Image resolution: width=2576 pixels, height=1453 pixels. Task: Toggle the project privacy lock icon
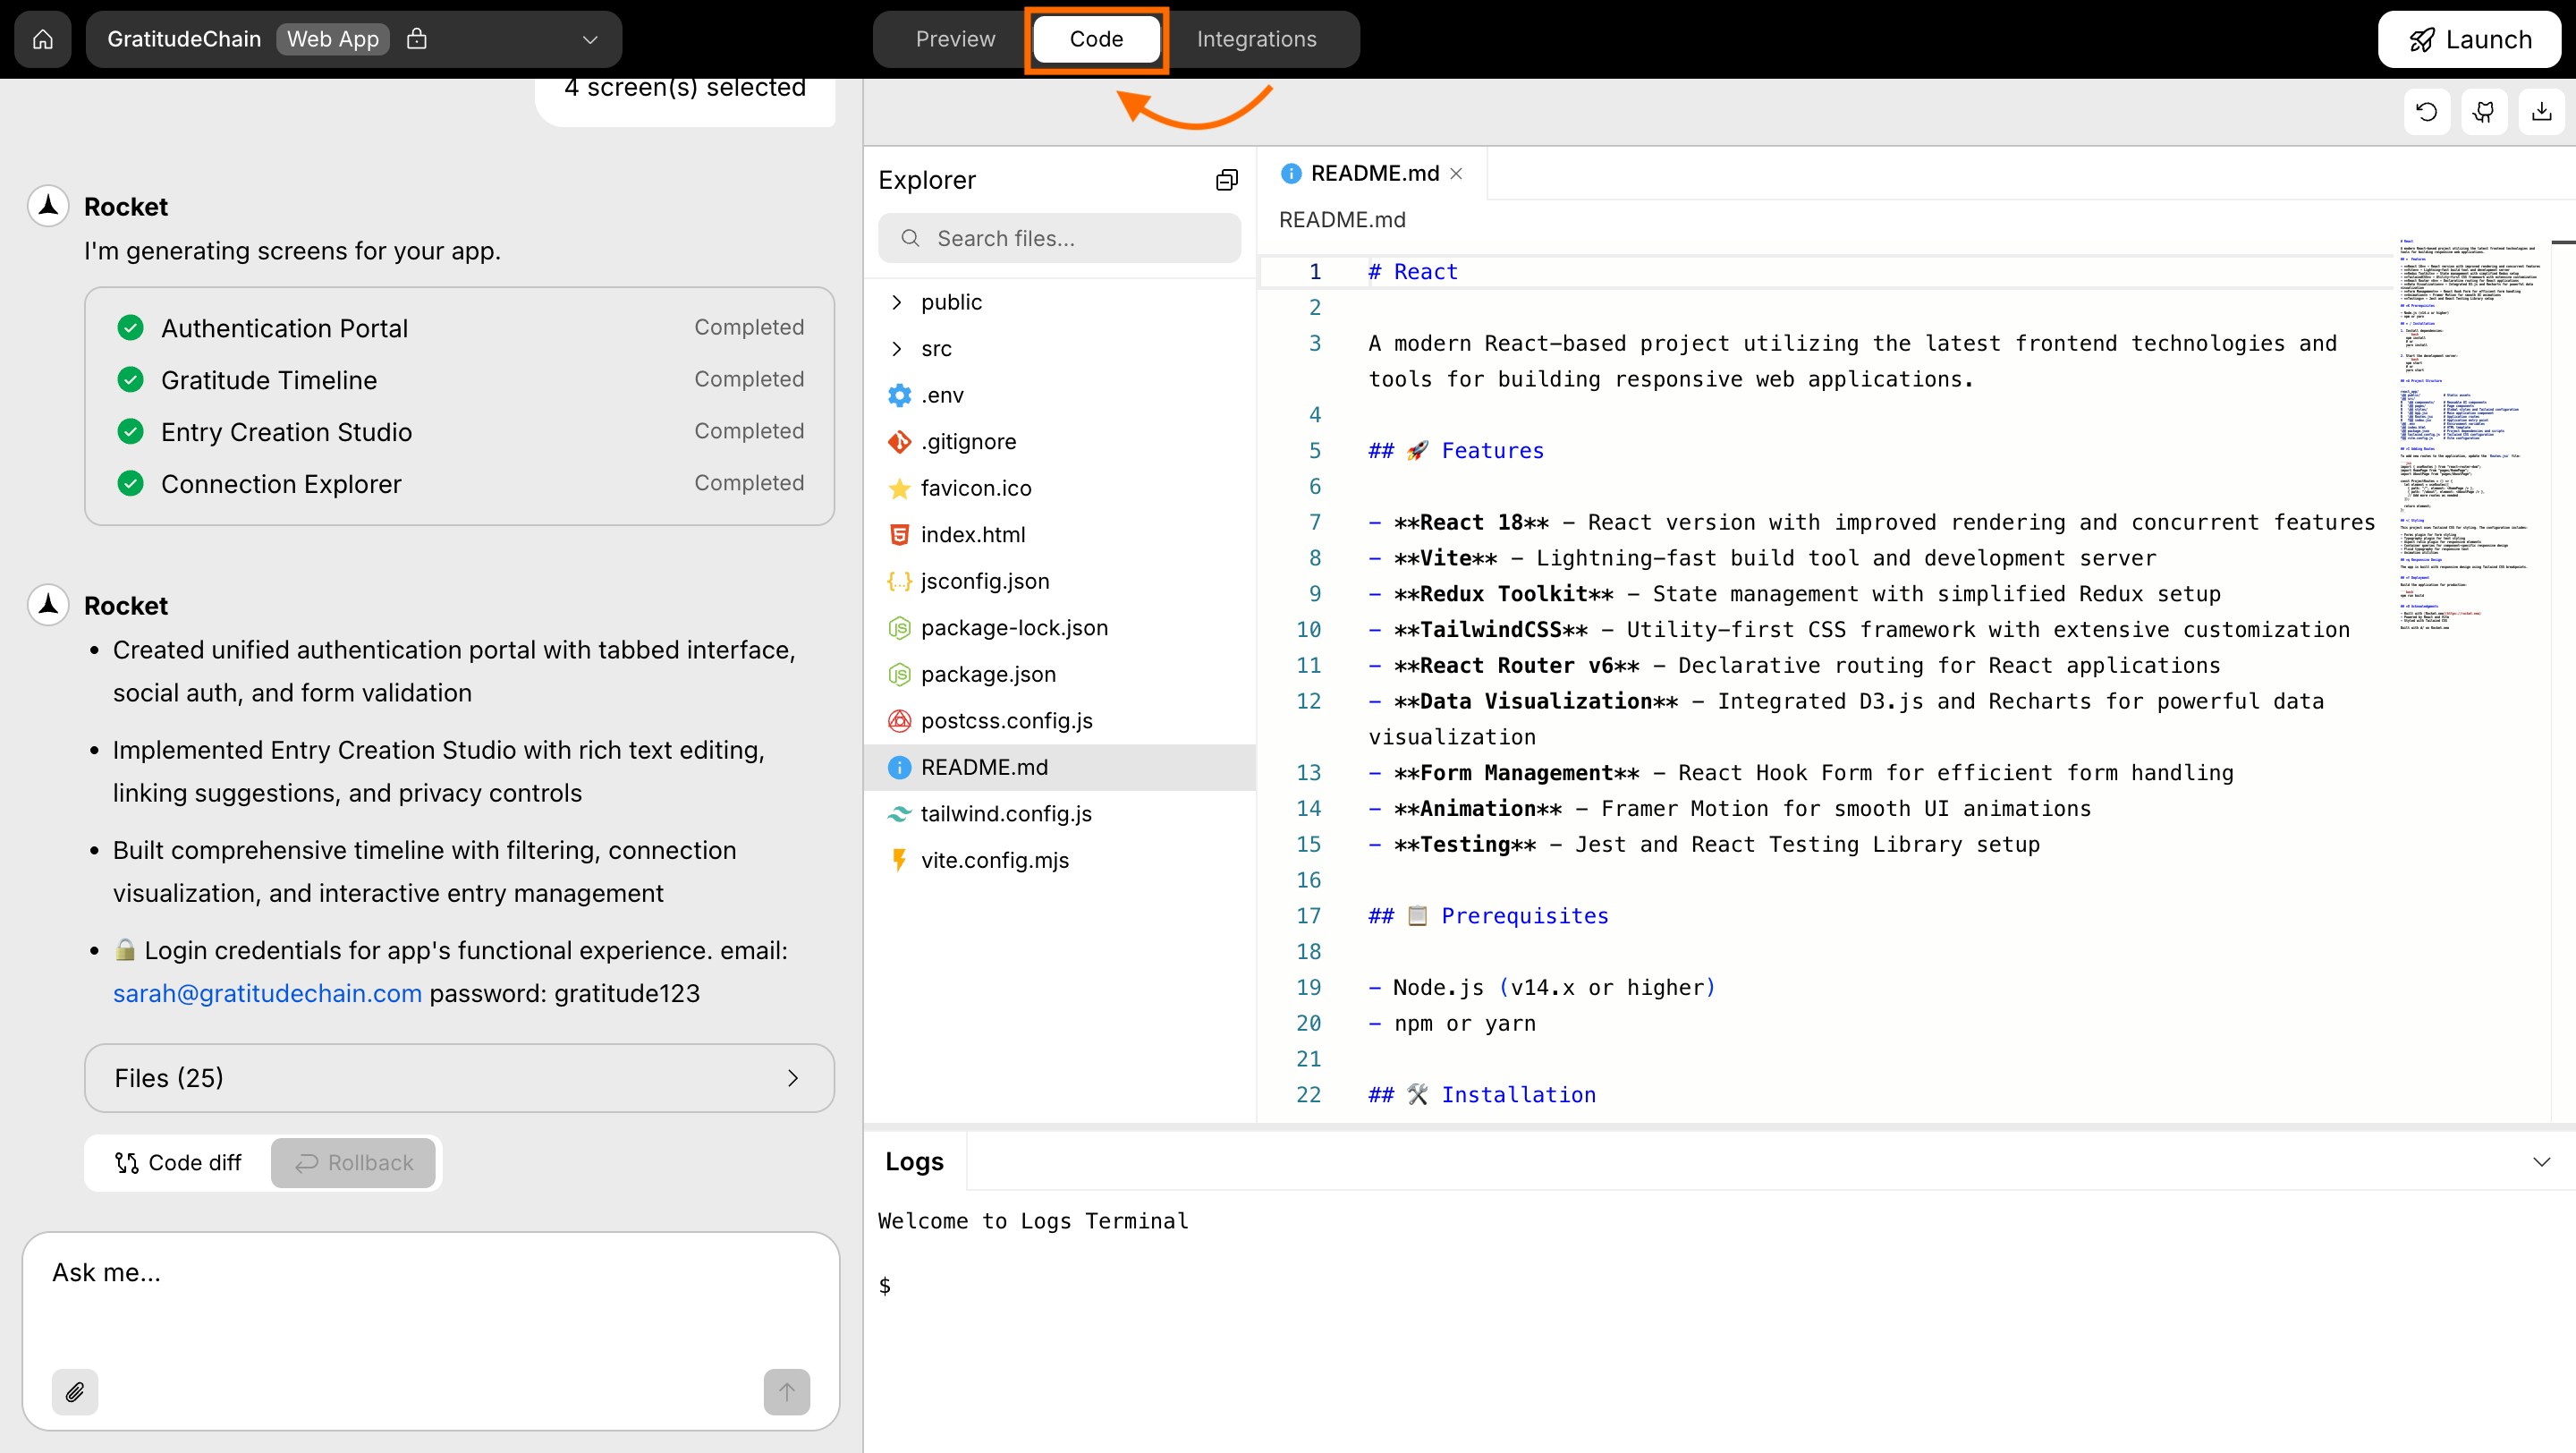pos(418,39)
